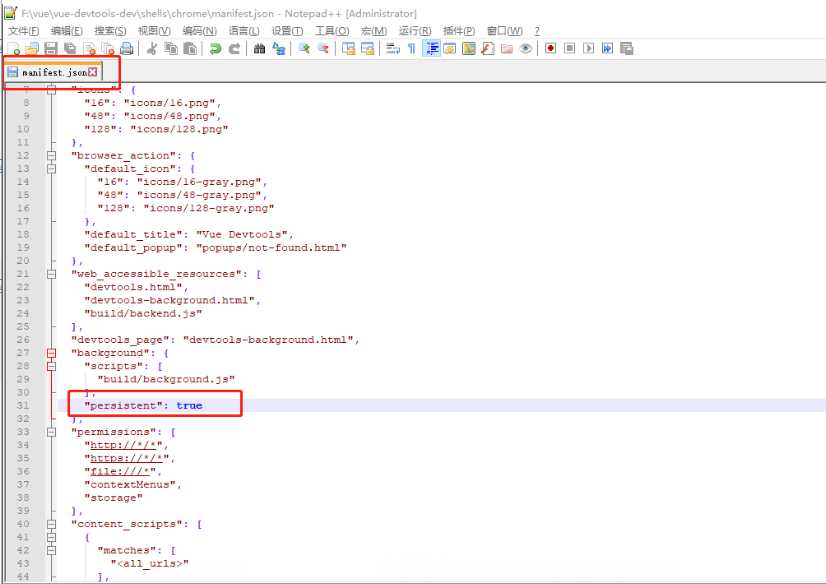826x584 pixels.
Task: Click the Open file folder icon
Action: (32, 49)
